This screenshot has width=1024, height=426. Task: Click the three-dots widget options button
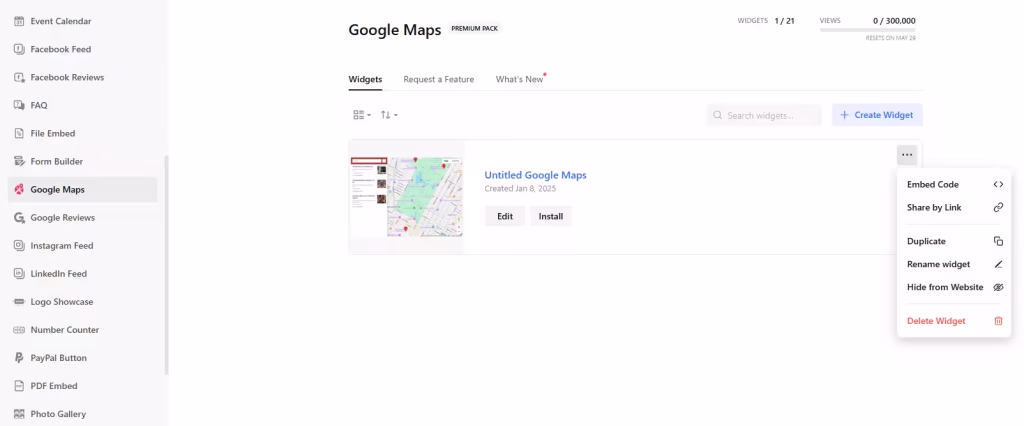[906, 155]
